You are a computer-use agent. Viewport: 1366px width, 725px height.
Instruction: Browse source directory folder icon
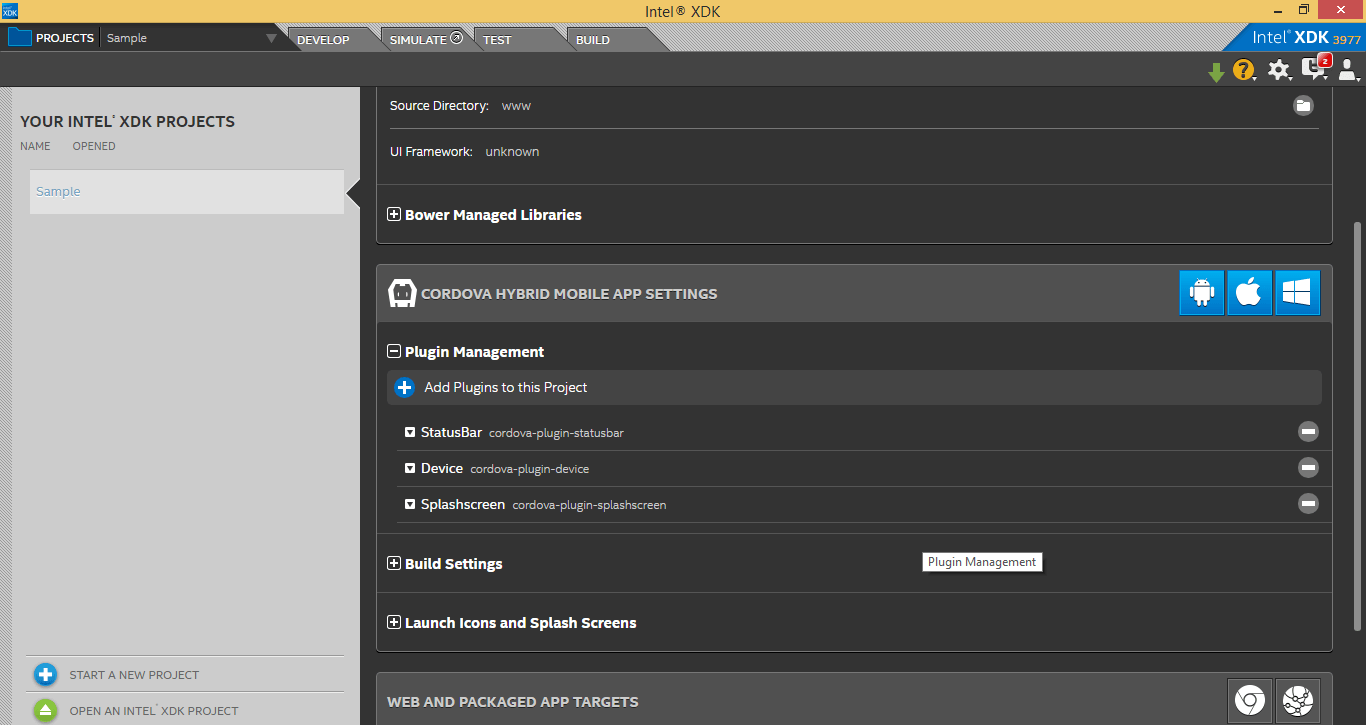(x=1303, y=106)
